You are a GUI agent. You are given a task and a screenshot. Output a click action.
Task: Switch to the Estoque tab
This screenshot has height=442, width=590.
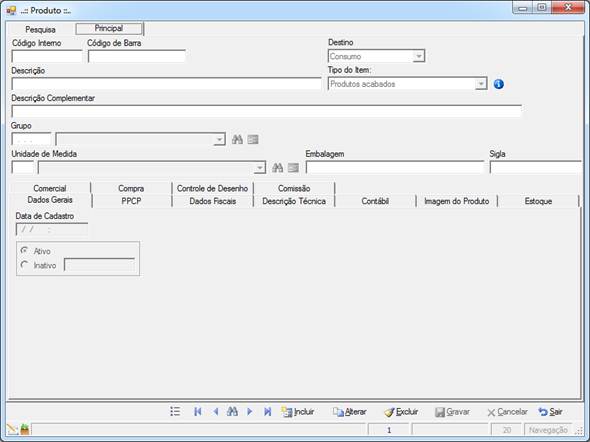point(538,201)
